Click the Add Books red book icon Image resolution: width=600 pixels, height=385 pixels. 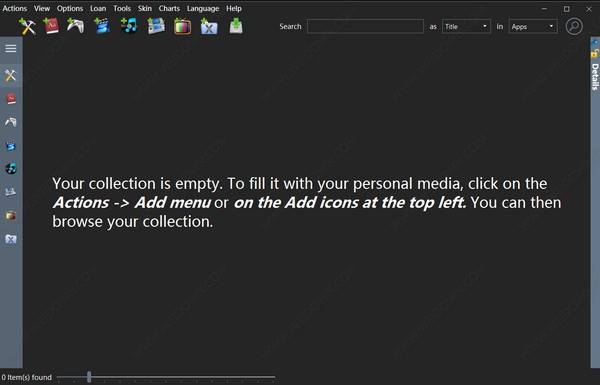coord(51,26)
